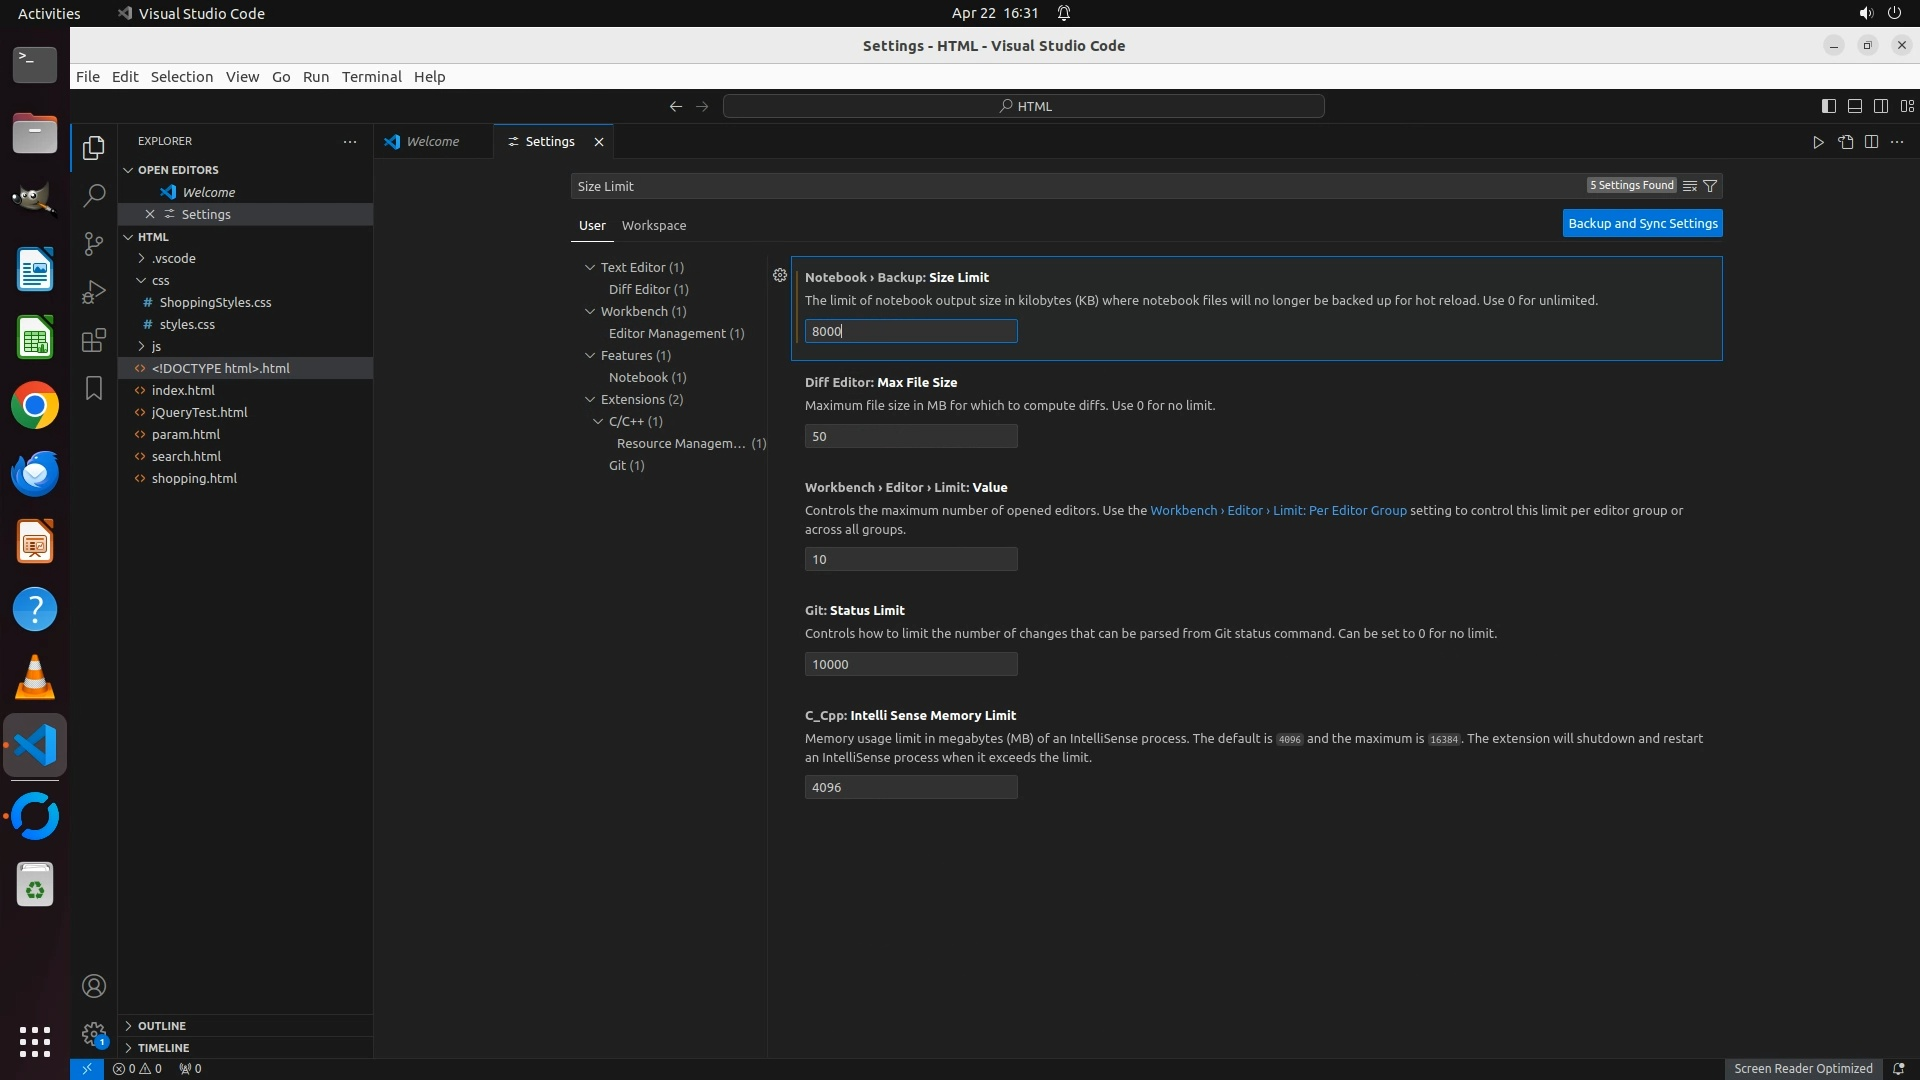Switch to the Workspace settings tab
The width and height of the screenshot is (1920, 1080).
(653, 225)
